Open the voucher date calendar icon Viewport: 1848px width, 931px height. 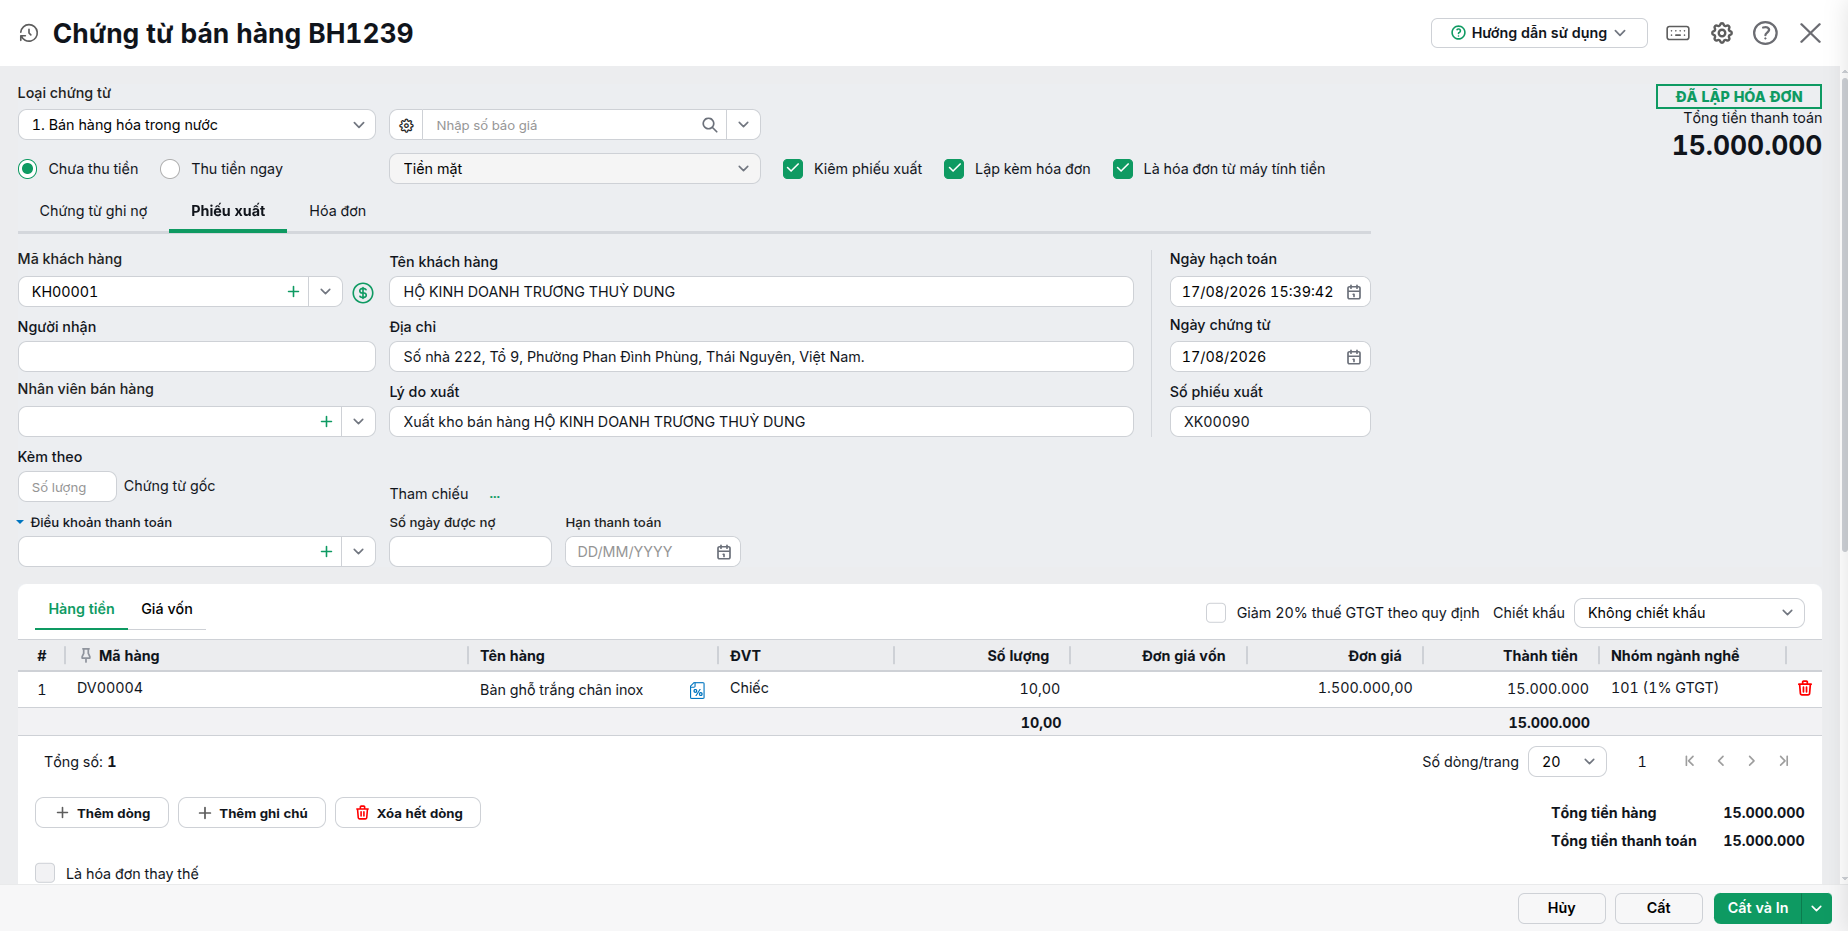point(1354,357)
